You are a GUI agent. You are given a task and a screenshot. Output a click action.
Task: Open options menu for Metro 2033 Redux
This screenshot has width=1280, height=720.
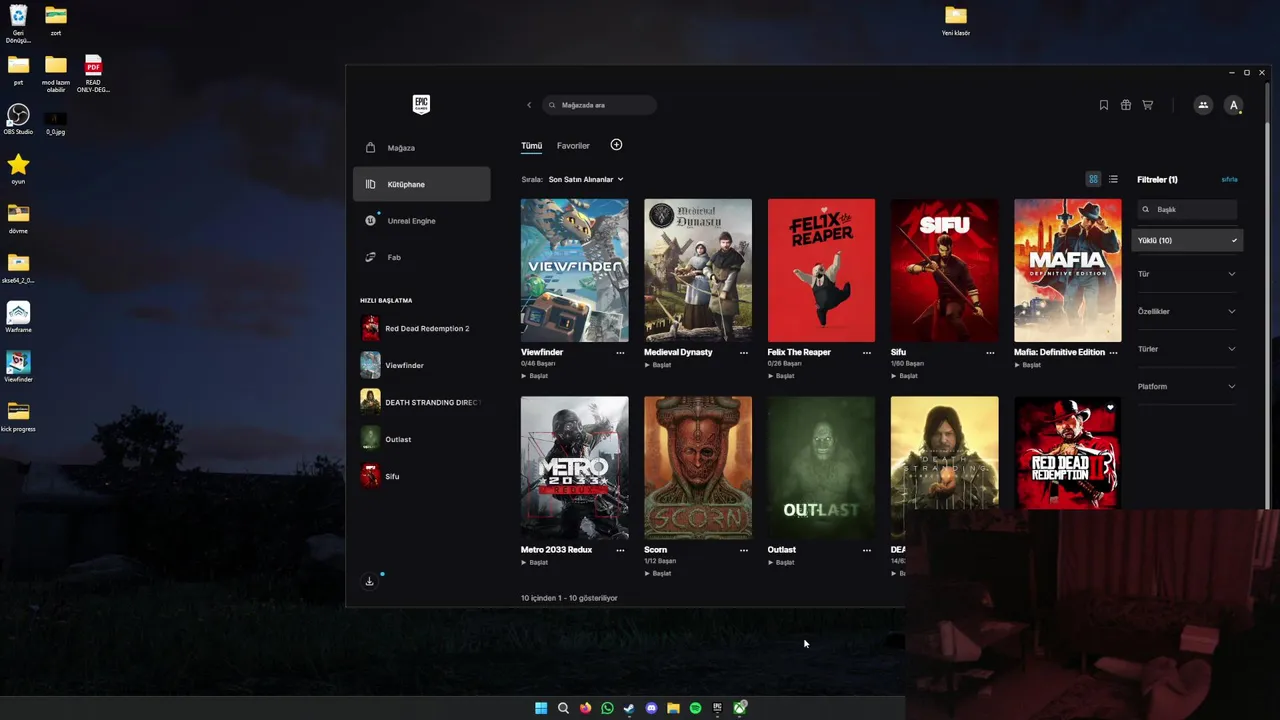point(620,550)
